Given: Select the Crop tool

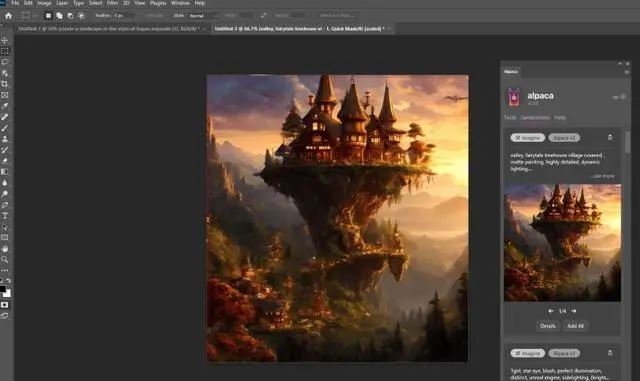Looking at the screenshot, I should click(x=4, y=84).
